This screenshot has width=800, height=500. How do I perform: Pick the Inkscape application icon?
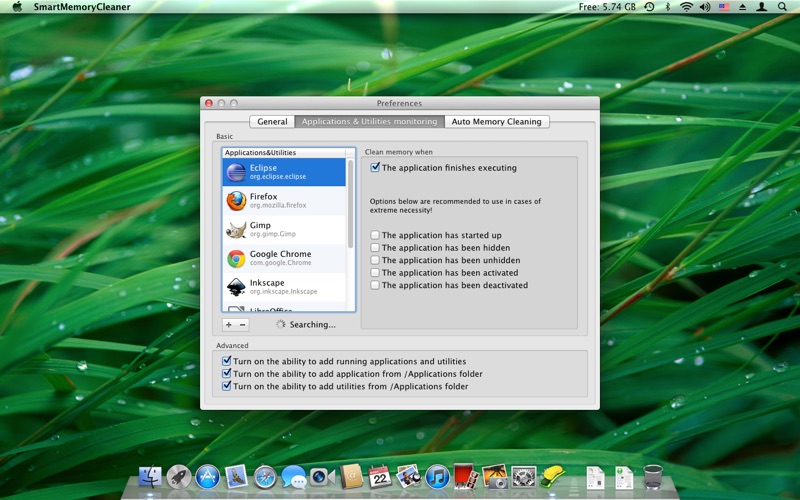click(236, 287)
